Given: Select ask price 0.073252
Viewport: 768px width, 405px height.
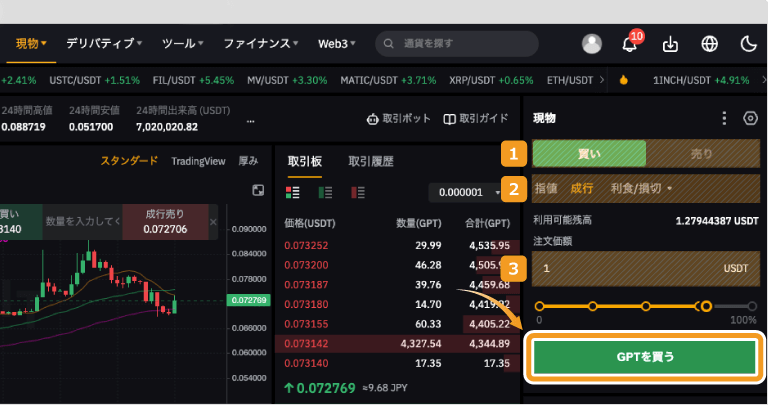Looking at the screenshot, I should click(306, 245).
